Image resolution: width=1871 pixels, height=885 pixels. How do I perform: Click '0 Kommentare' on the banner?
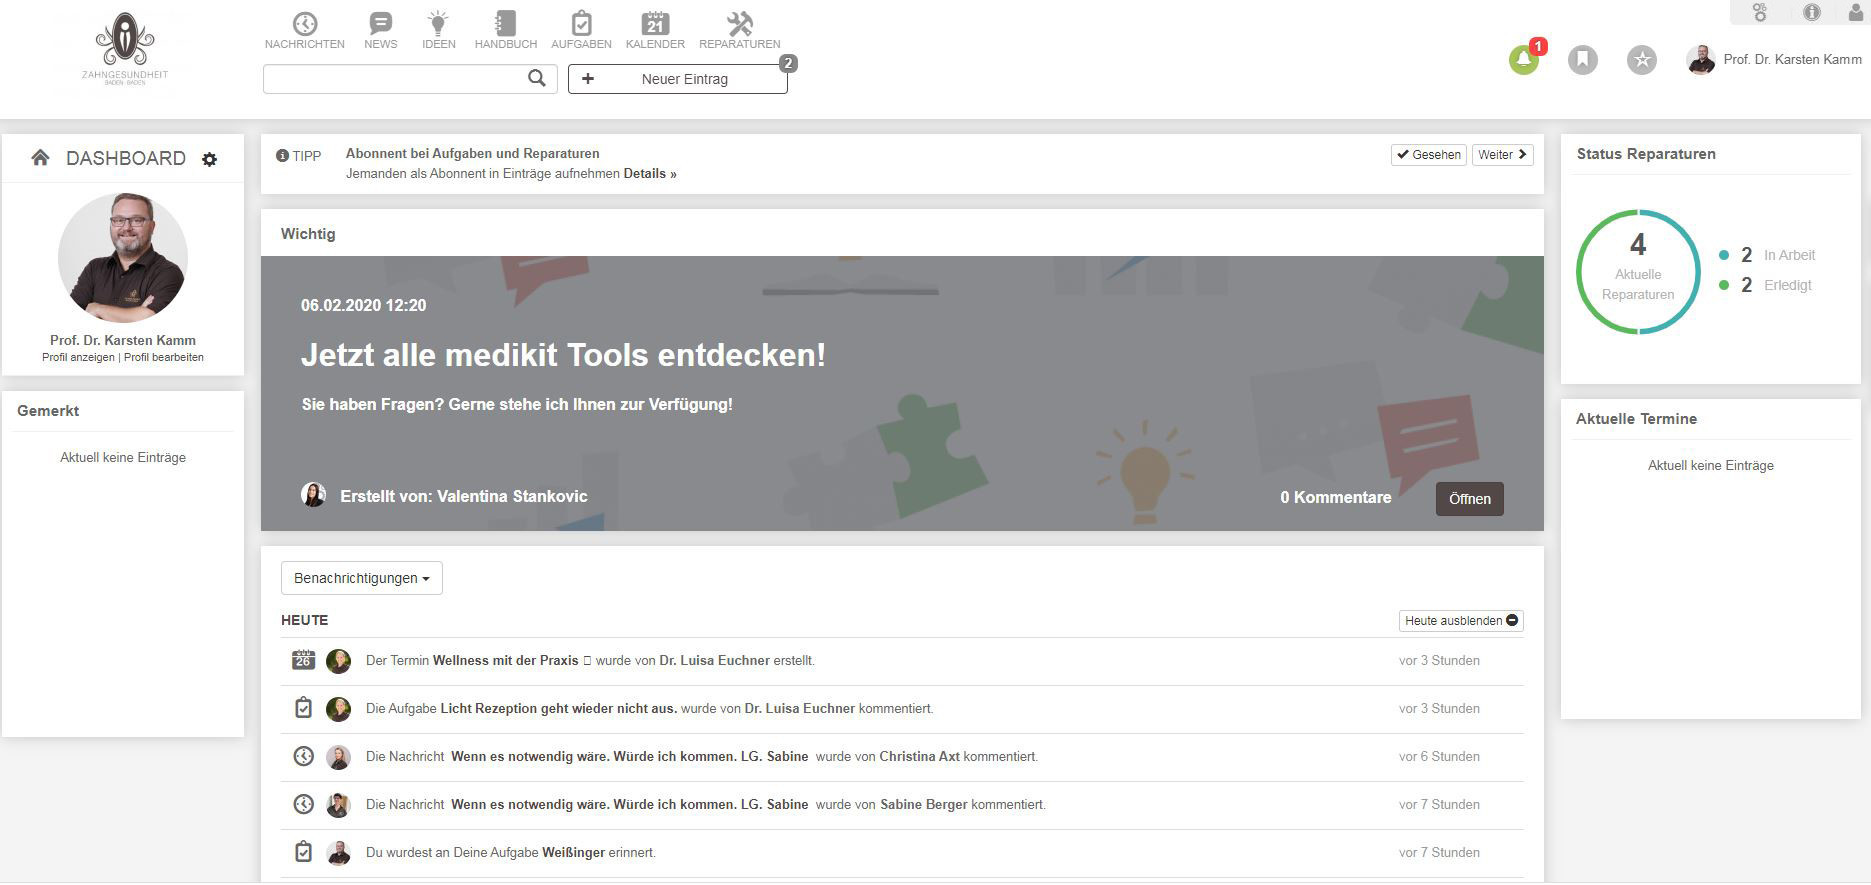click(x=1336, y=498)
